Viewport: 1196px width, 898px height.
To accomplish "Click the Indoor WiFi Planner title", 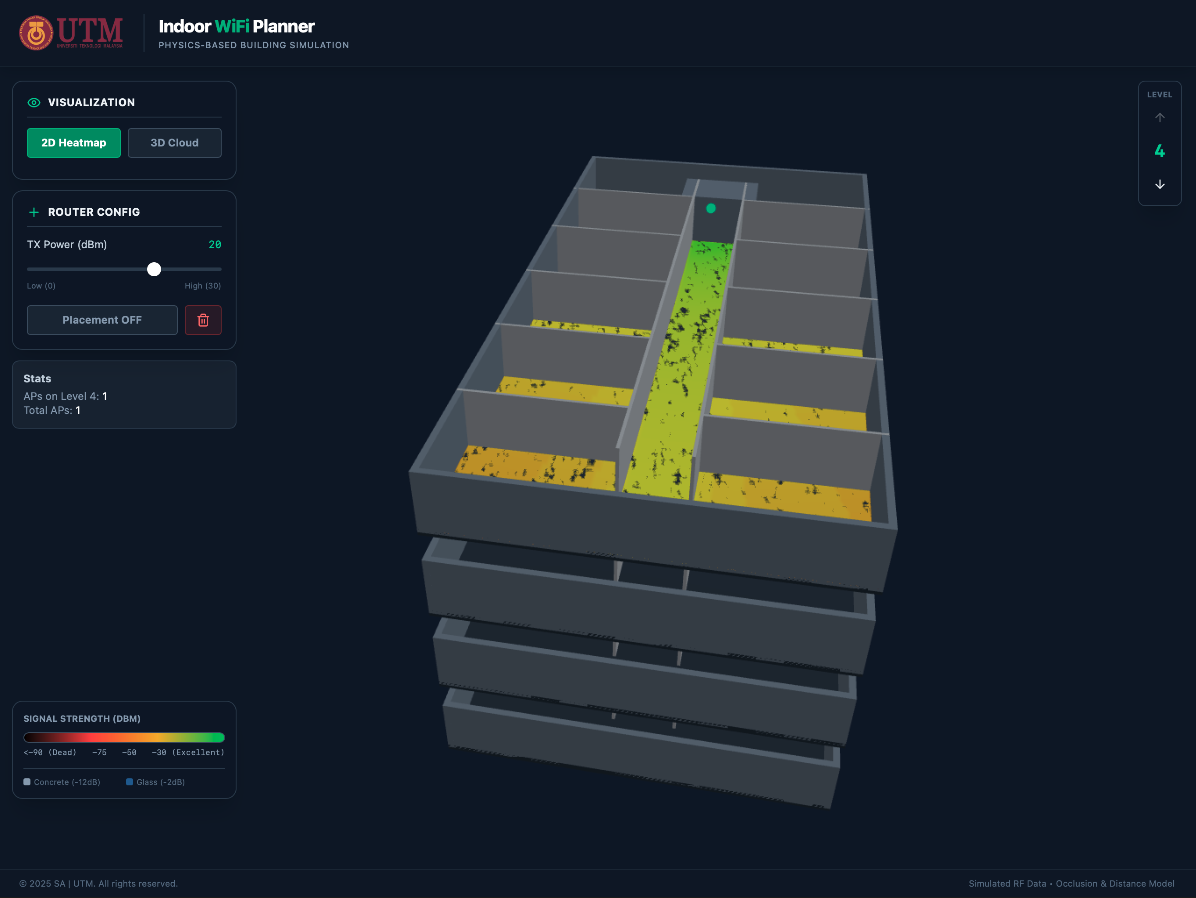I will pyautogui.click(x=237, y=27).
